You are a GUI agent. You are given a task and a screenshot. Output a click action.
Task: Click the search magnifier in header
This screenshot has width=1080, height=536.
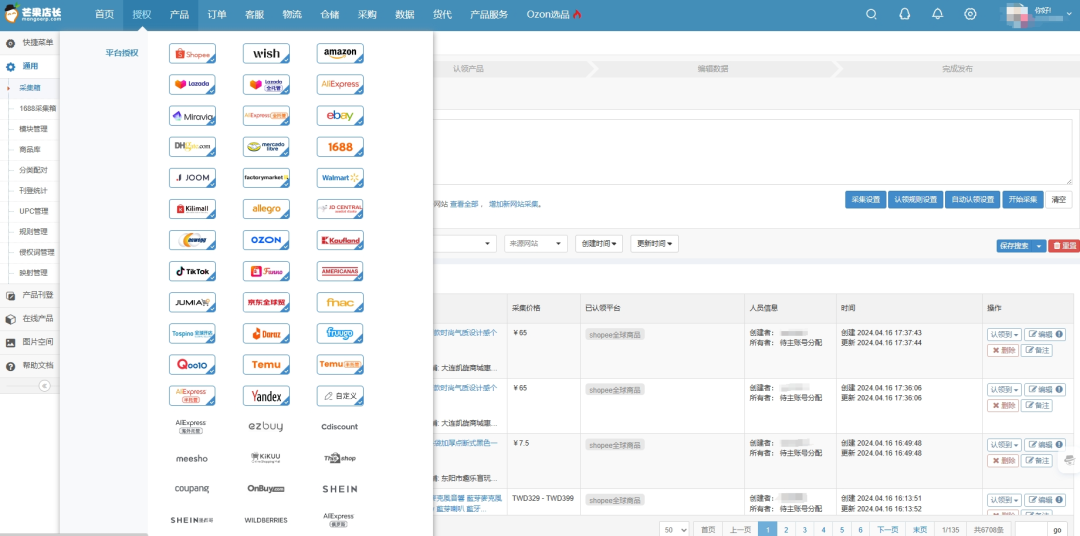click(x=871, y=14)
